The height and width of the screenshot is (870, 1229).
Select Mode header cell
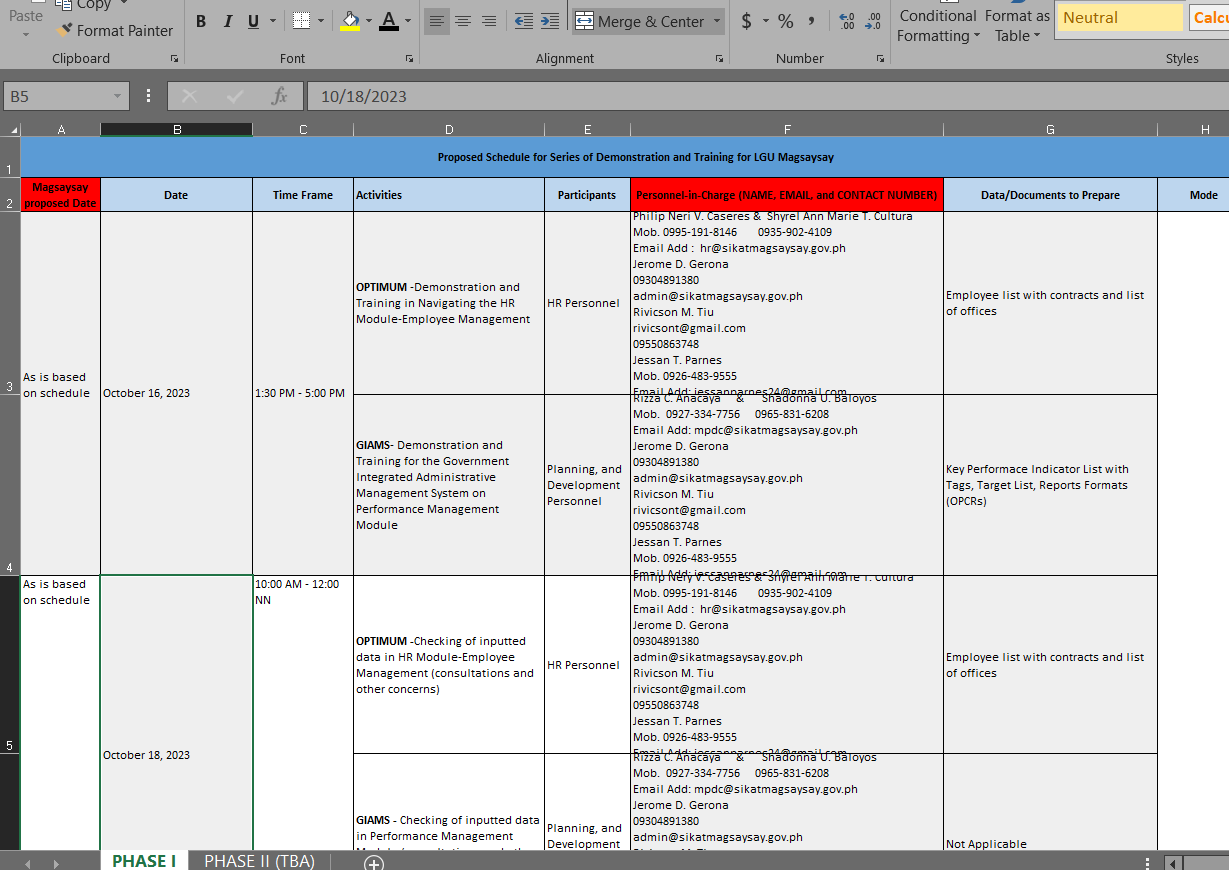(1194, 195)
